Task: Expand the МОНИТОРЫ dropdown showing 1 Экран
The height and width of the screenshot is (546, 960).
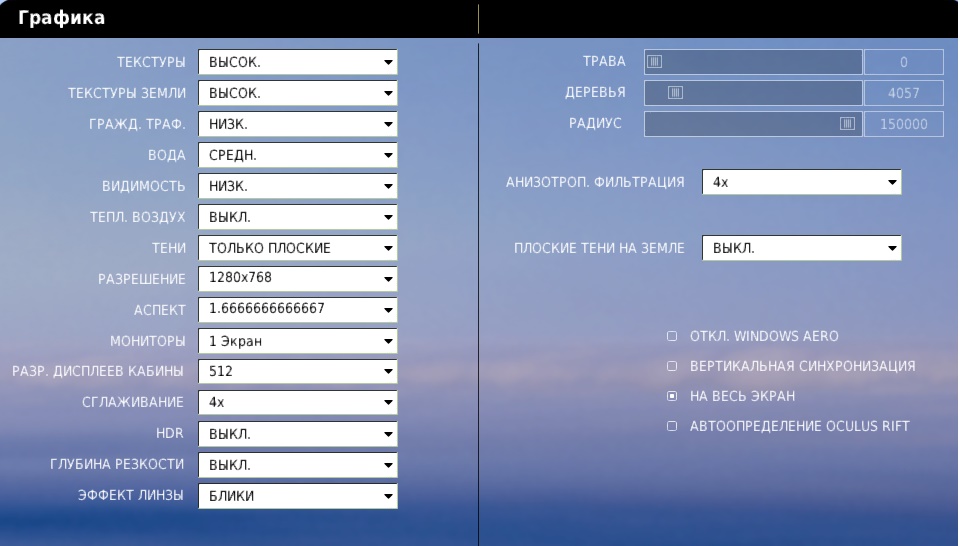Action: tap(298, 341)
